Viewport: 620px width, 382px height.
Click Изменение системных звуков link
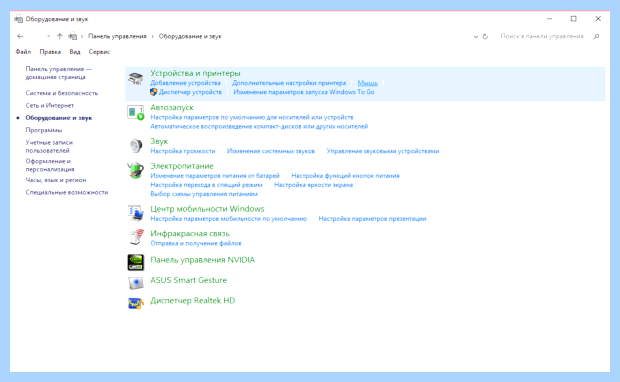click(x=271, y=151)
